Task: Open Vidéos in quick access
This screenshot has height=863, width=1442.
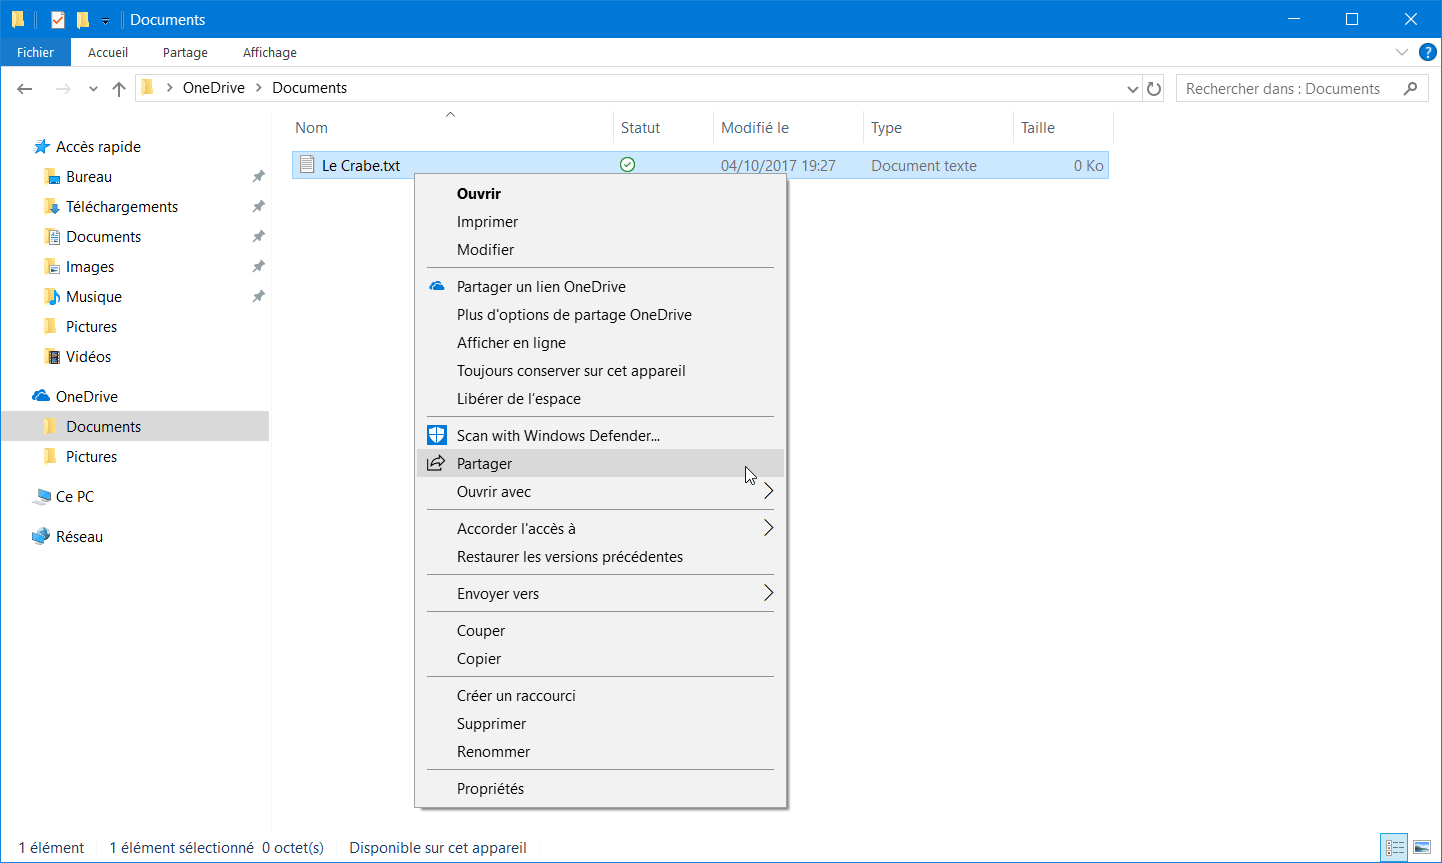Action: tap(89, 357)
